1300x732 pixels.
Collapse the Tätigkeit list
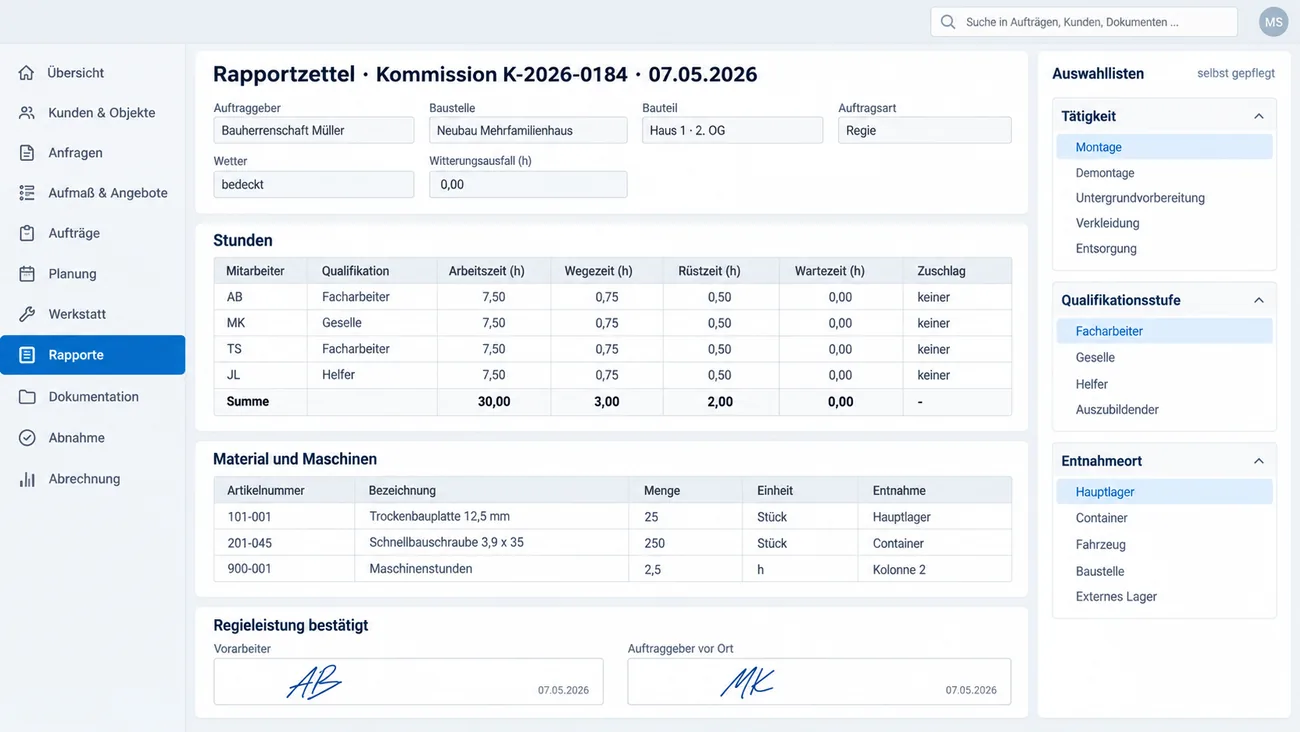coord(1258,116)
